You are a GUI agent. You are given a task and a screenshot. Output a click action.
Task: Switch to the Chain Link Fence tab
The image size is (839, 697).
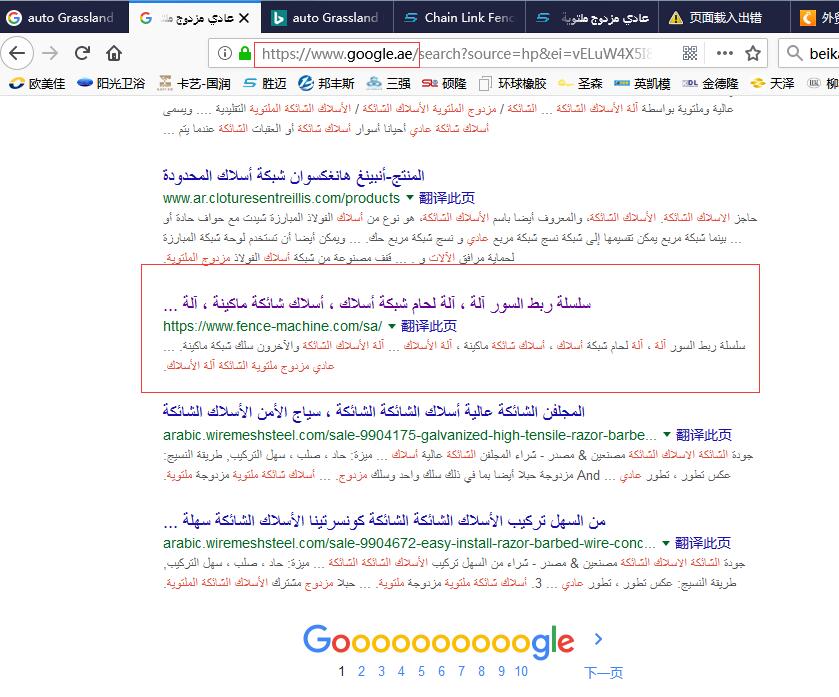pos(459,18)
